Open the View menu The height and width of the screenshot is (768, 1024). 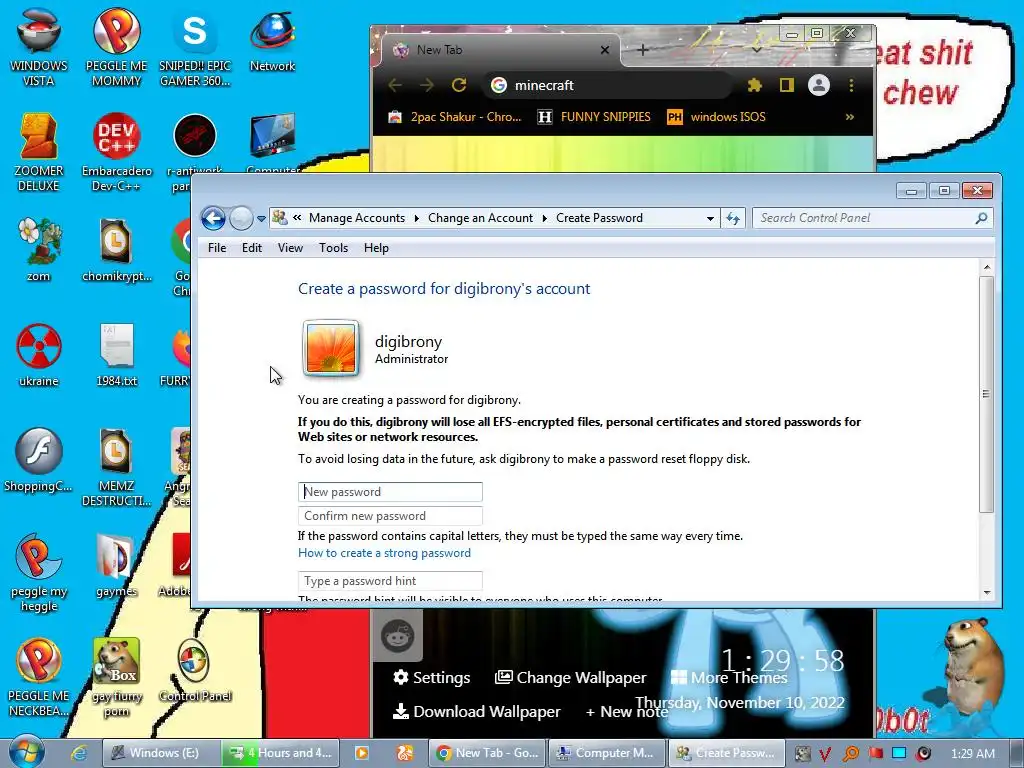(290, 248)
